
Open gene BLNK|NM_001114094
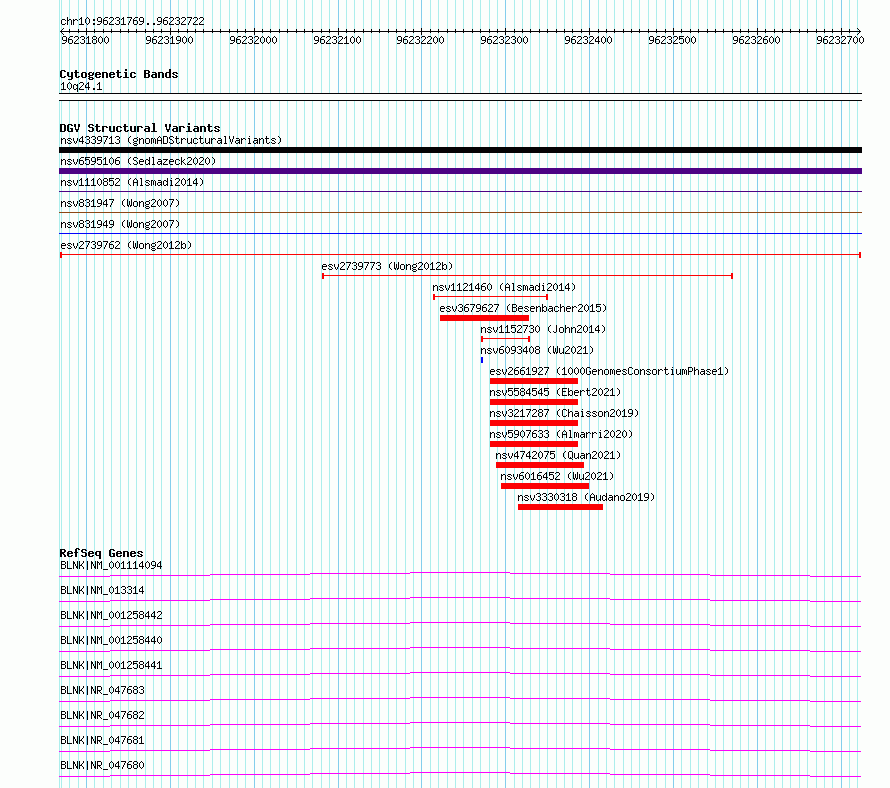pos(111,565)
